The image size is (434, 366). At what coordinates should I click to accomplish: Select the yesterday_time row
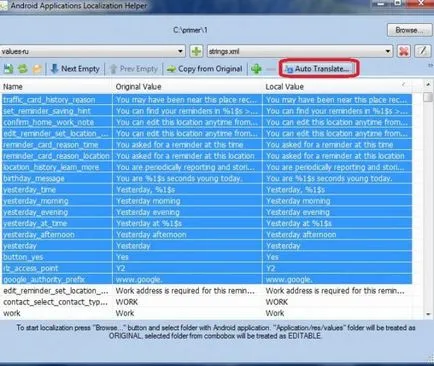pyautogui.click(x=207, y=190)
